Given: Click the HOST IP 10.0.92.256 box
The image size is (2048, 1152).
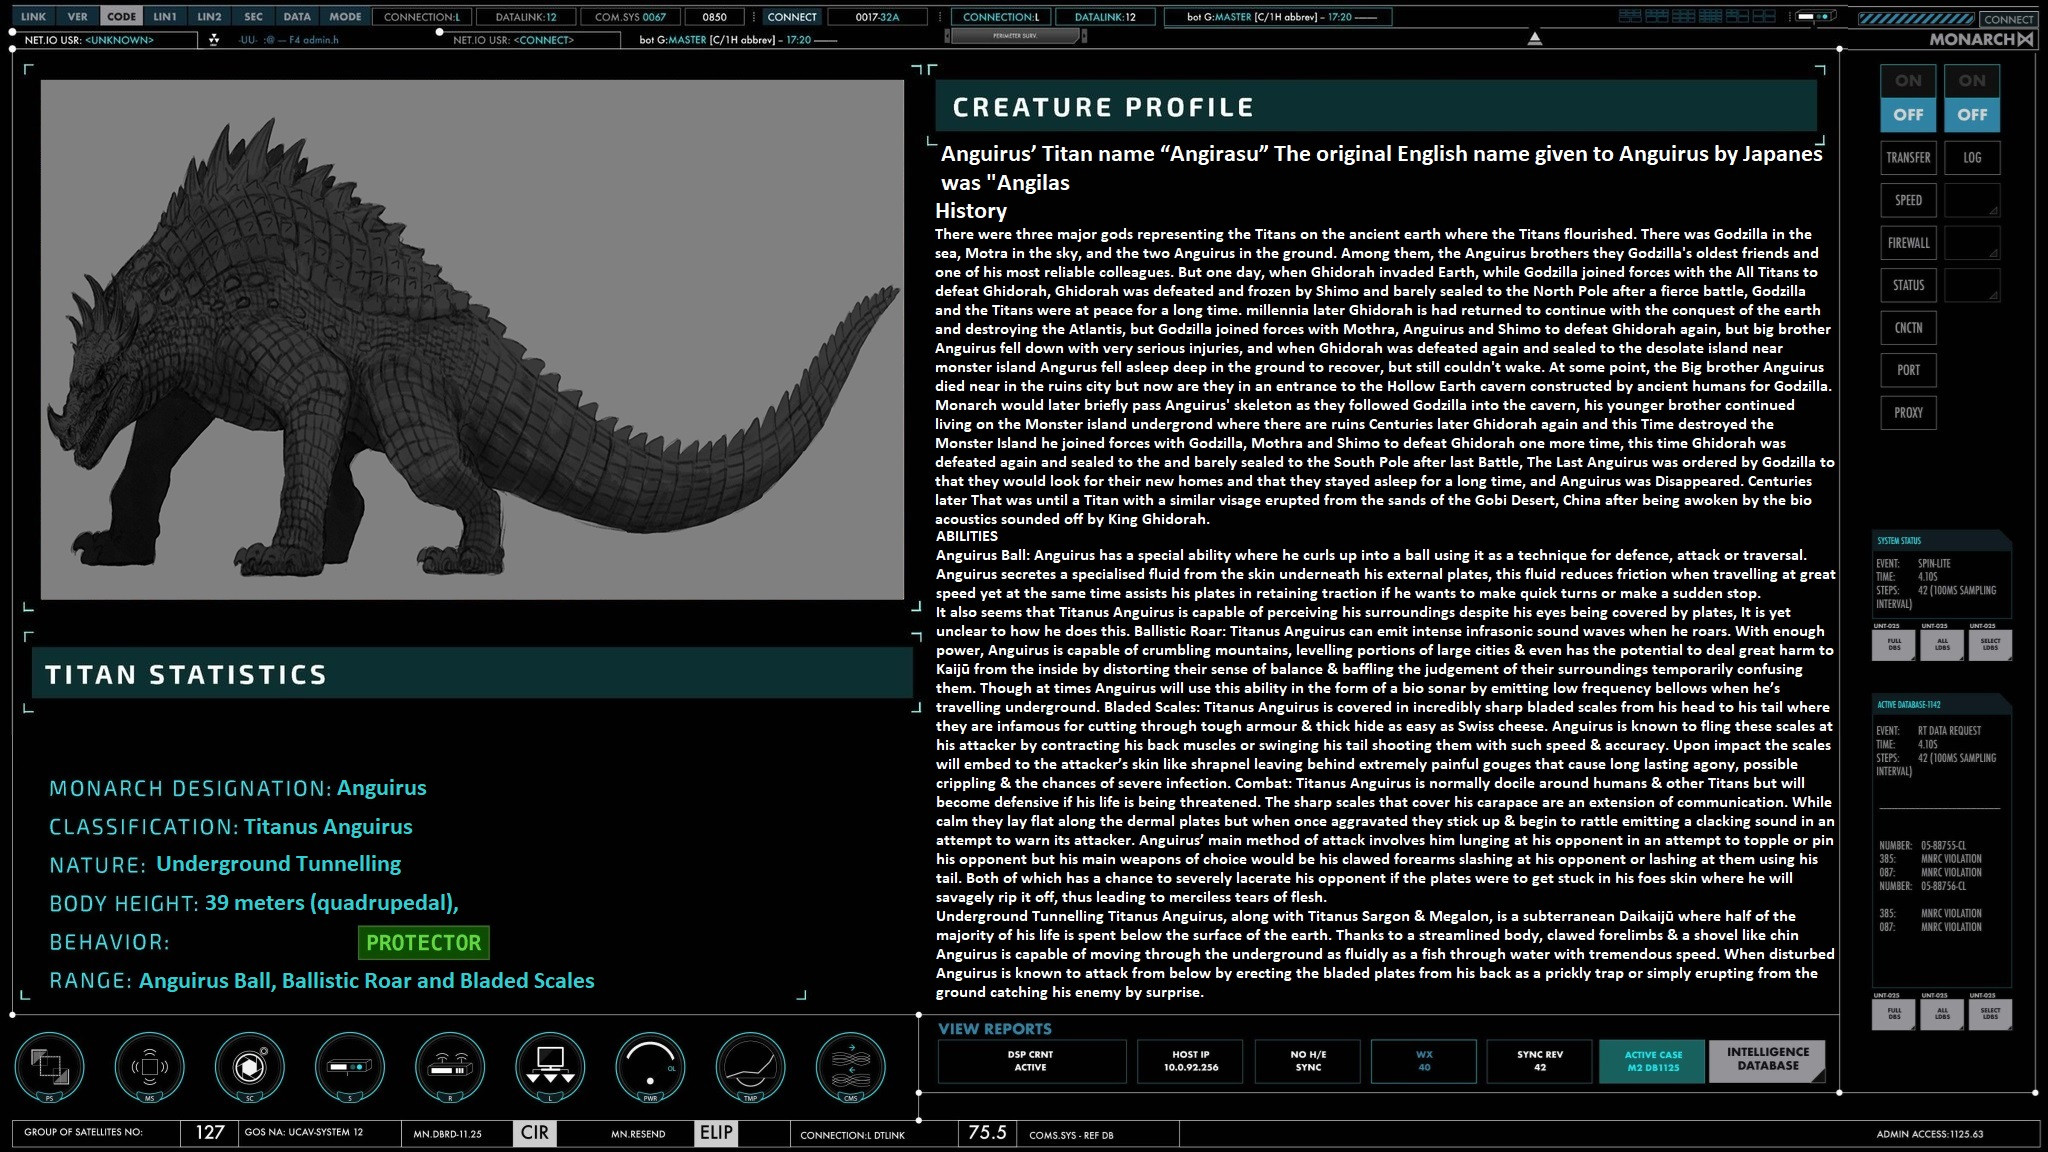Looking at the screenshot, I should pos(1190,1061).
